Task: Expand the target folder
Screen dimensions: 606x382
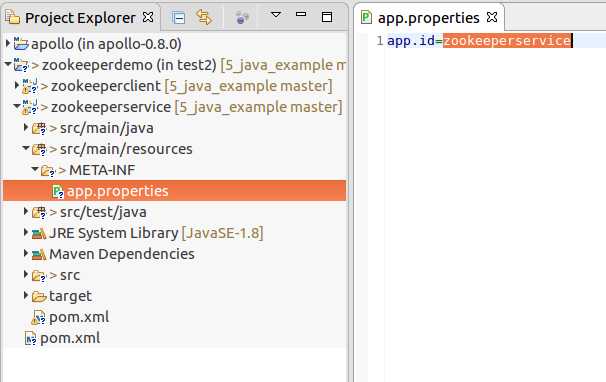Action: click(x=26, y=295)
